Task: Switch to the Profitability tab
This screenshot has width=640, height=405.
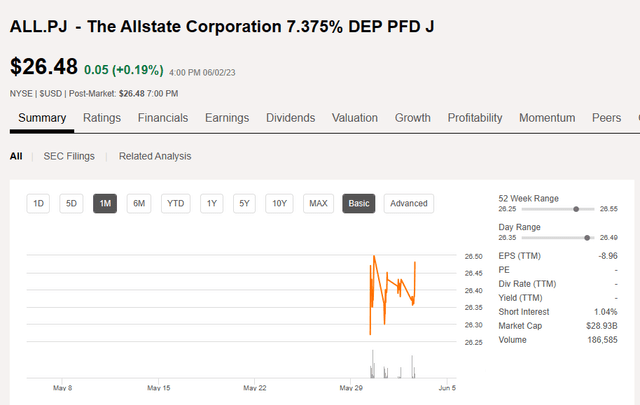Action: click(475, 118)
